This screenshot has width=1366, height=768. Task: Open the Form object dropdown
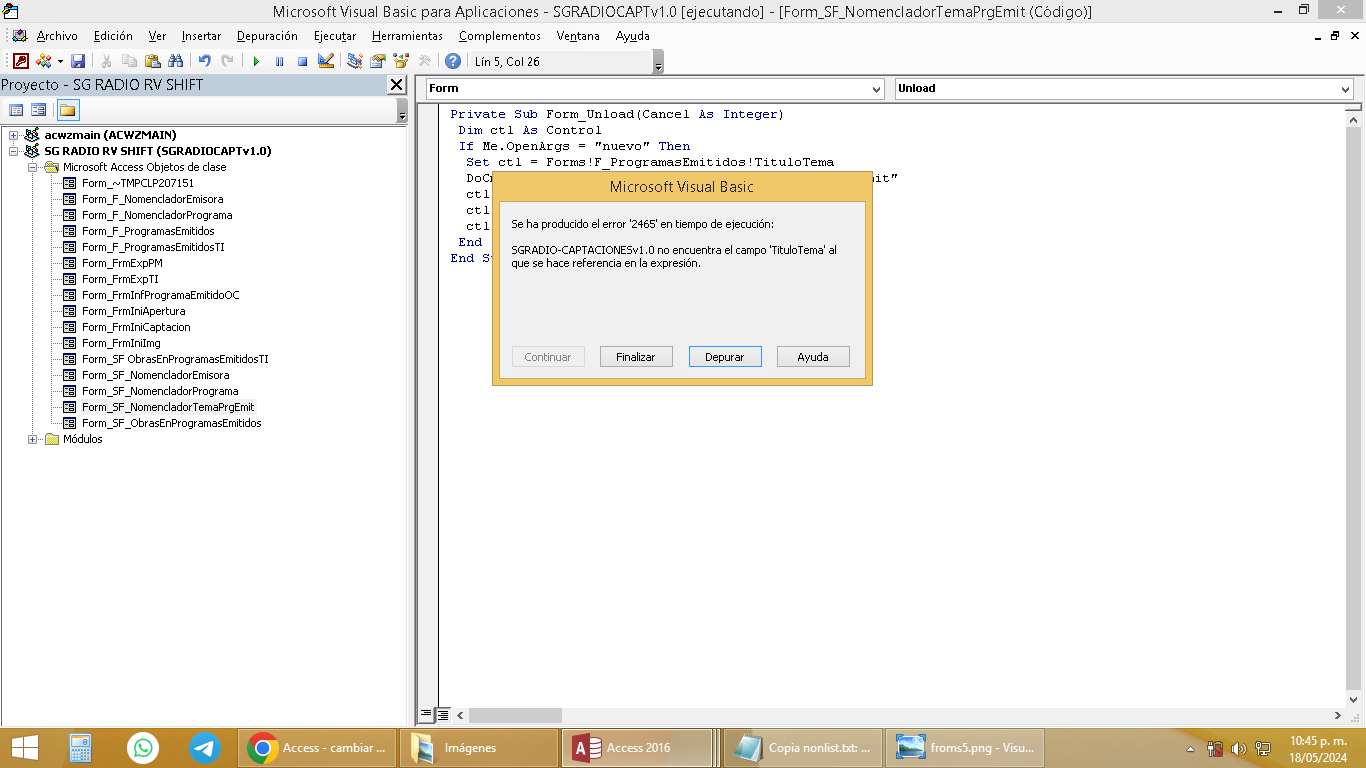point(876,89)
